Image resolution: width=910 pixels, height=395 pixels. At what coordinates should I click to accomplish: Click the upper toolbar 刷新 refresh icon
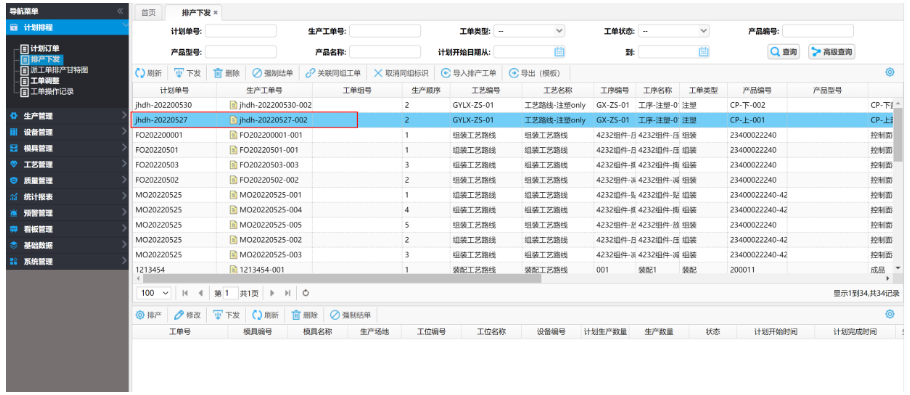coord(140,74)
